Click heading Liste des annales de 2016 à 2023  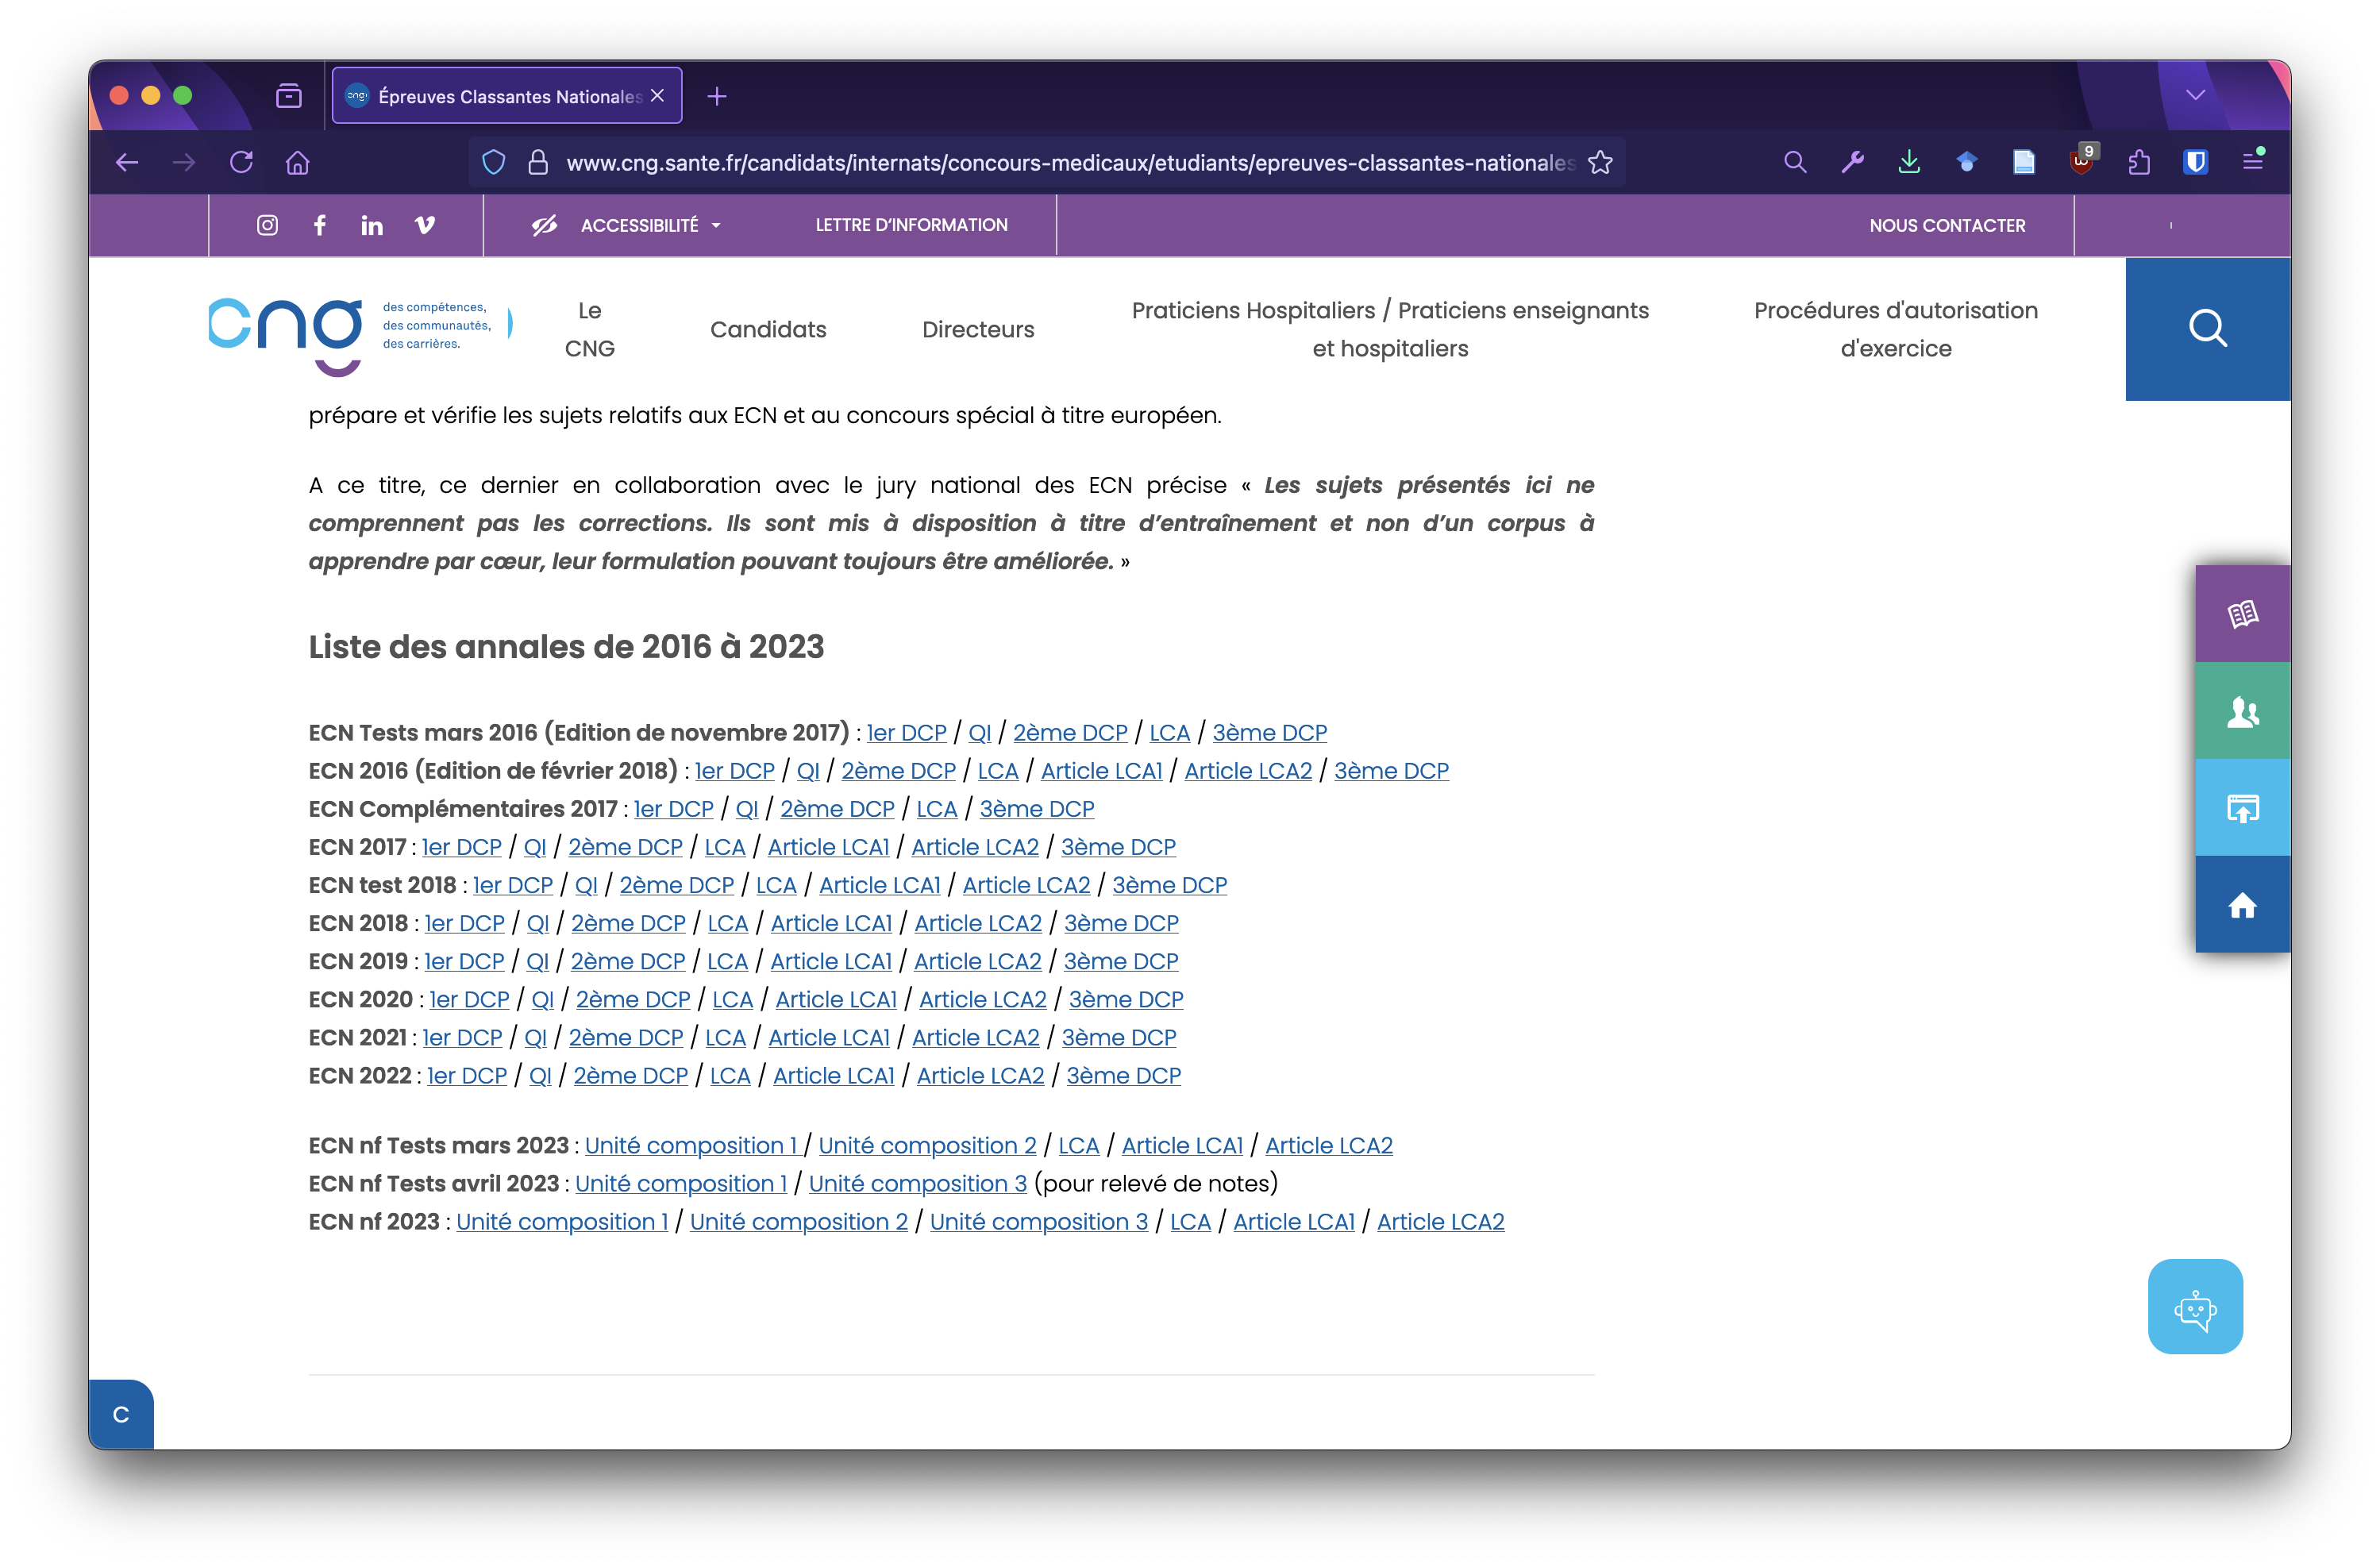tap(566, 646)
